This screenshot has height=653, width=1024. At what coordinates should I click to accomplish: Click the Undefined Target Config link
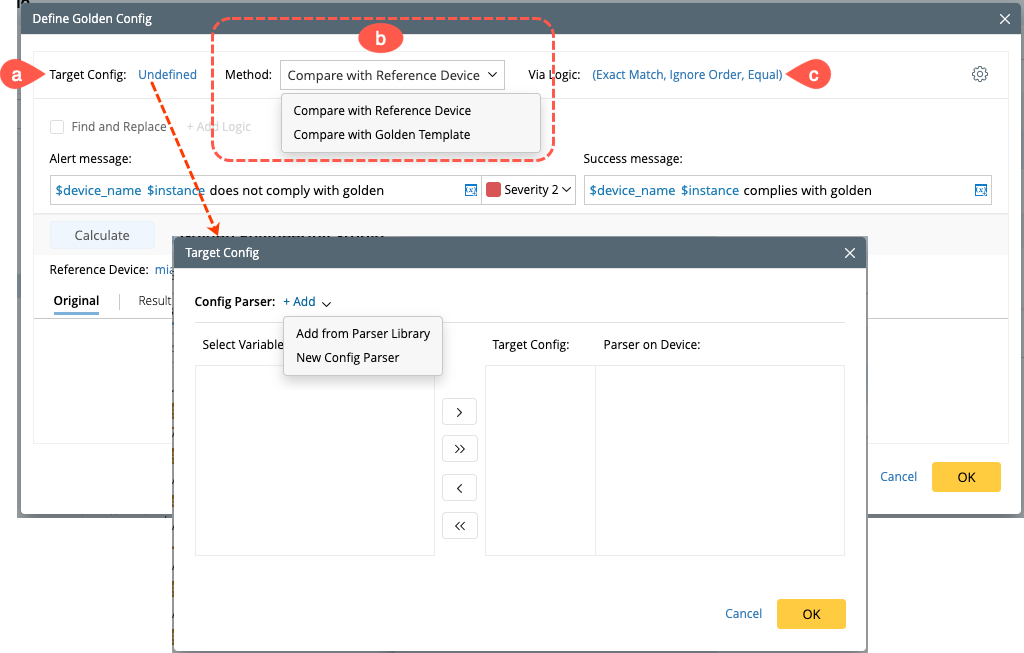(167, 74)
